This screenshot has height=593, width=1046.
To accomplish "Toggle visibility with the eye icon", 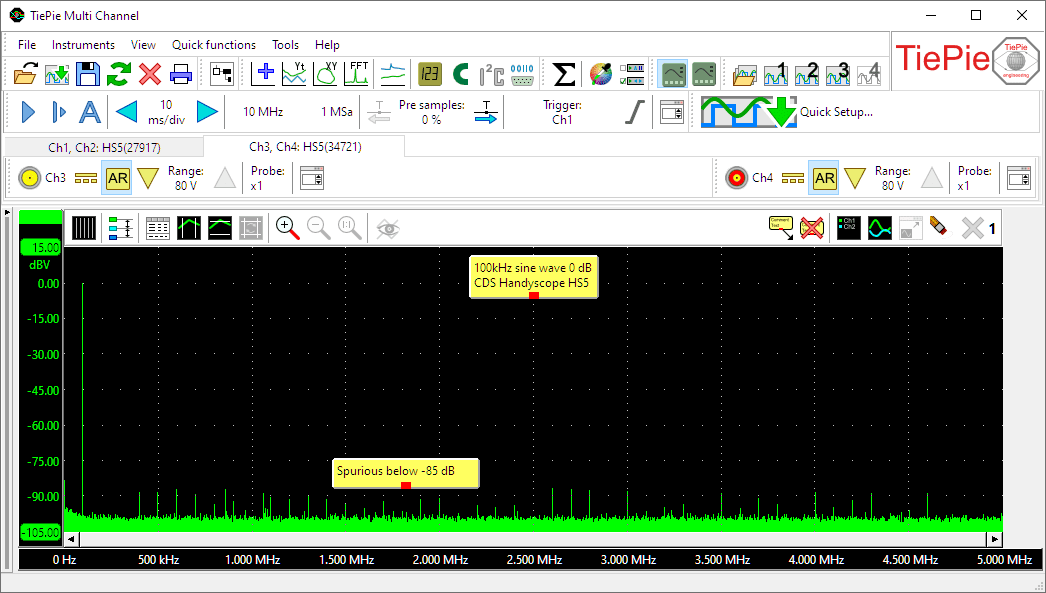I will (388, 228).
